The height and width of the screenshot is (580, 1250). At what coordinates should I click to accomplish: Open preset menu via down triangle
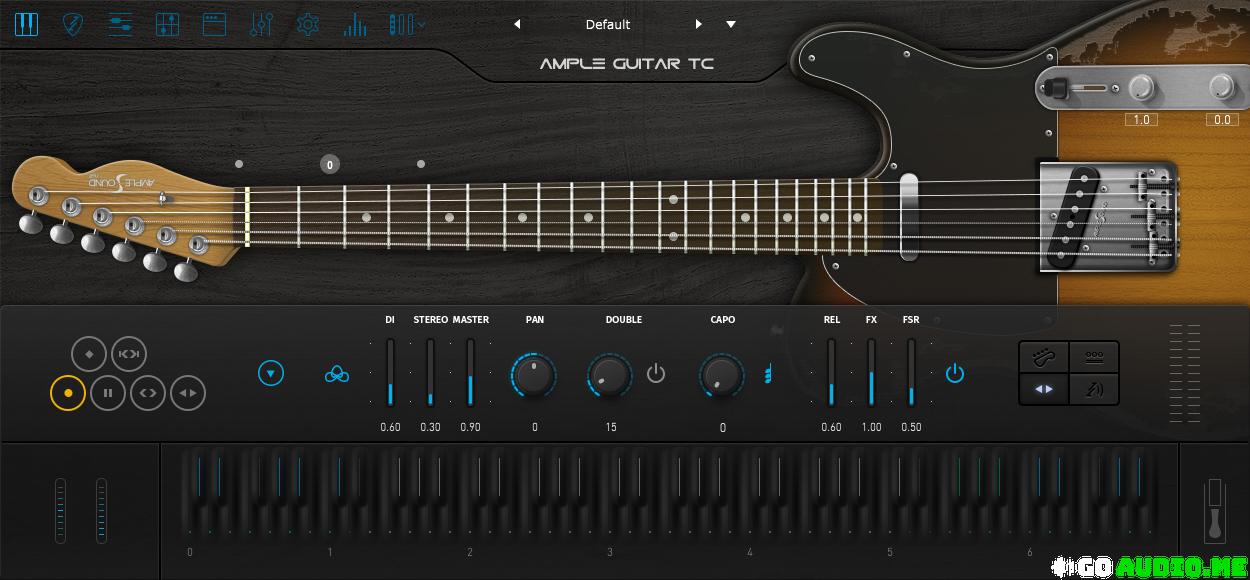click(731, 24)
